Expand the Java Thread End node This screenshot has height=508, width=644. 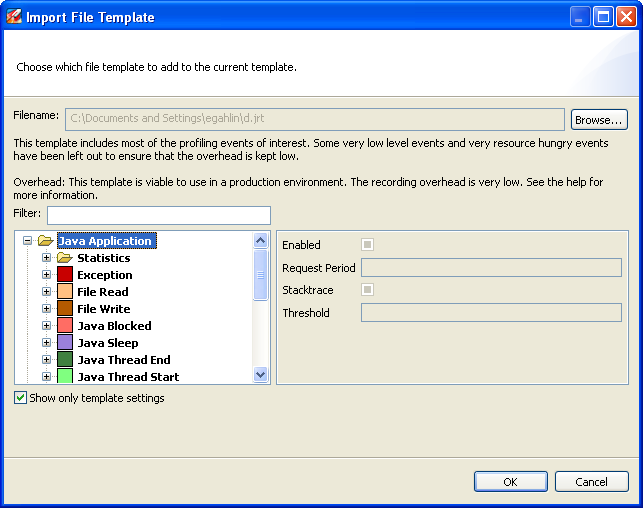click(46, 360)
